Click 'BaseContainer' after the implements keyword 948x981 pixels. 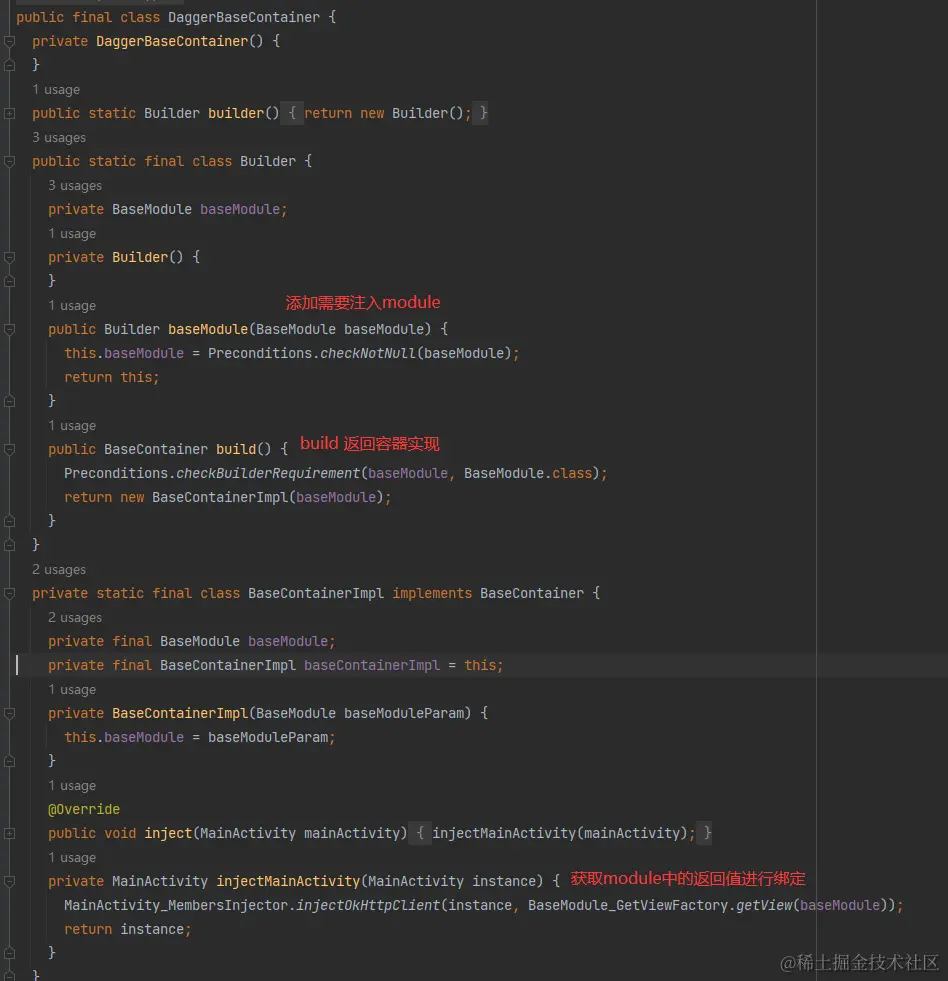coord(532,593)
